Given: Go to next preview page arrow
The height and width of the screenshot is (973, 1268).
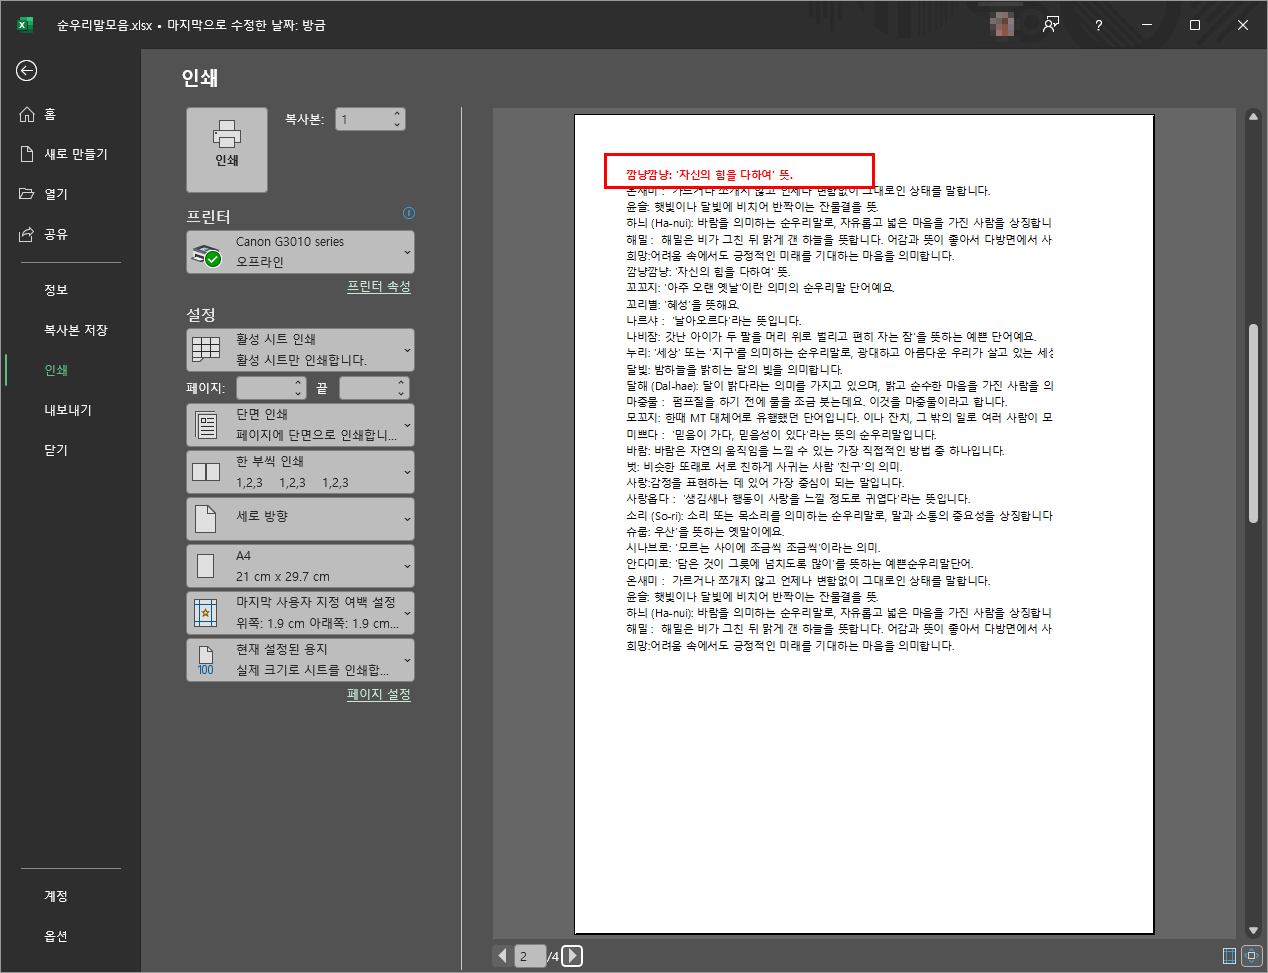Looking at the screenshot, I should pyautogui.click(x=572, y=956).
